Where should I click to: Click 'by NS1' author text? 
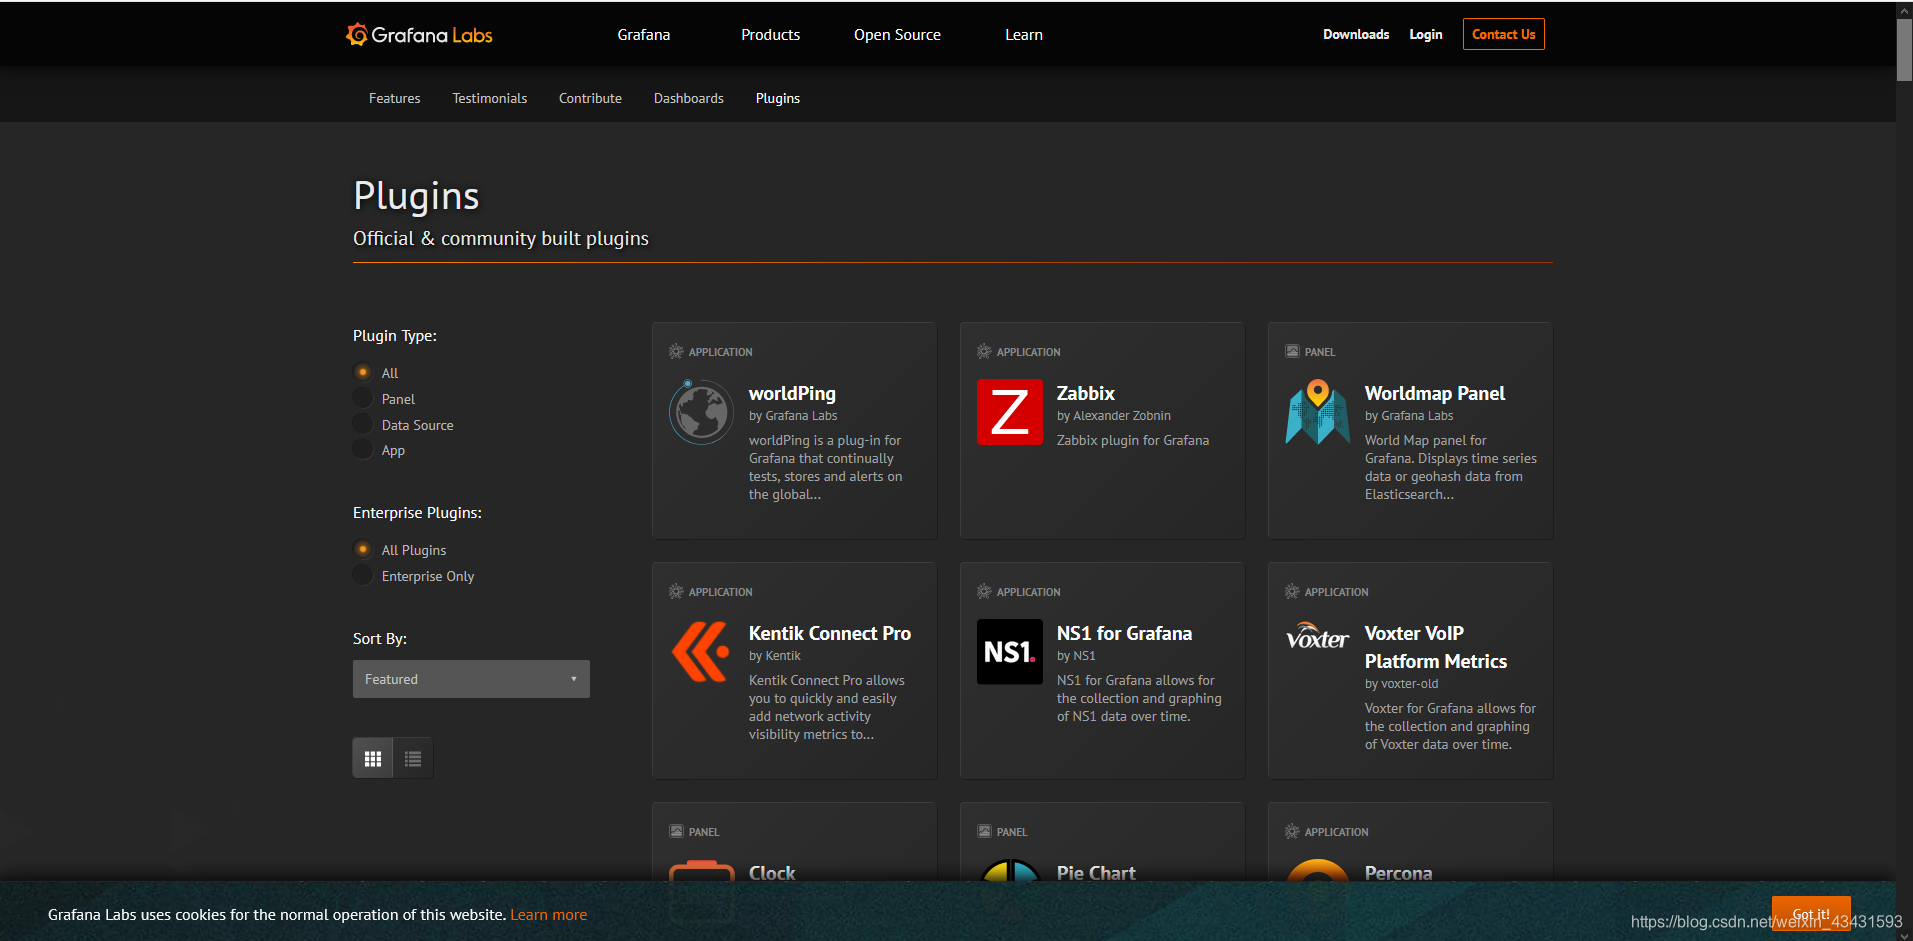coord(1076,656)
